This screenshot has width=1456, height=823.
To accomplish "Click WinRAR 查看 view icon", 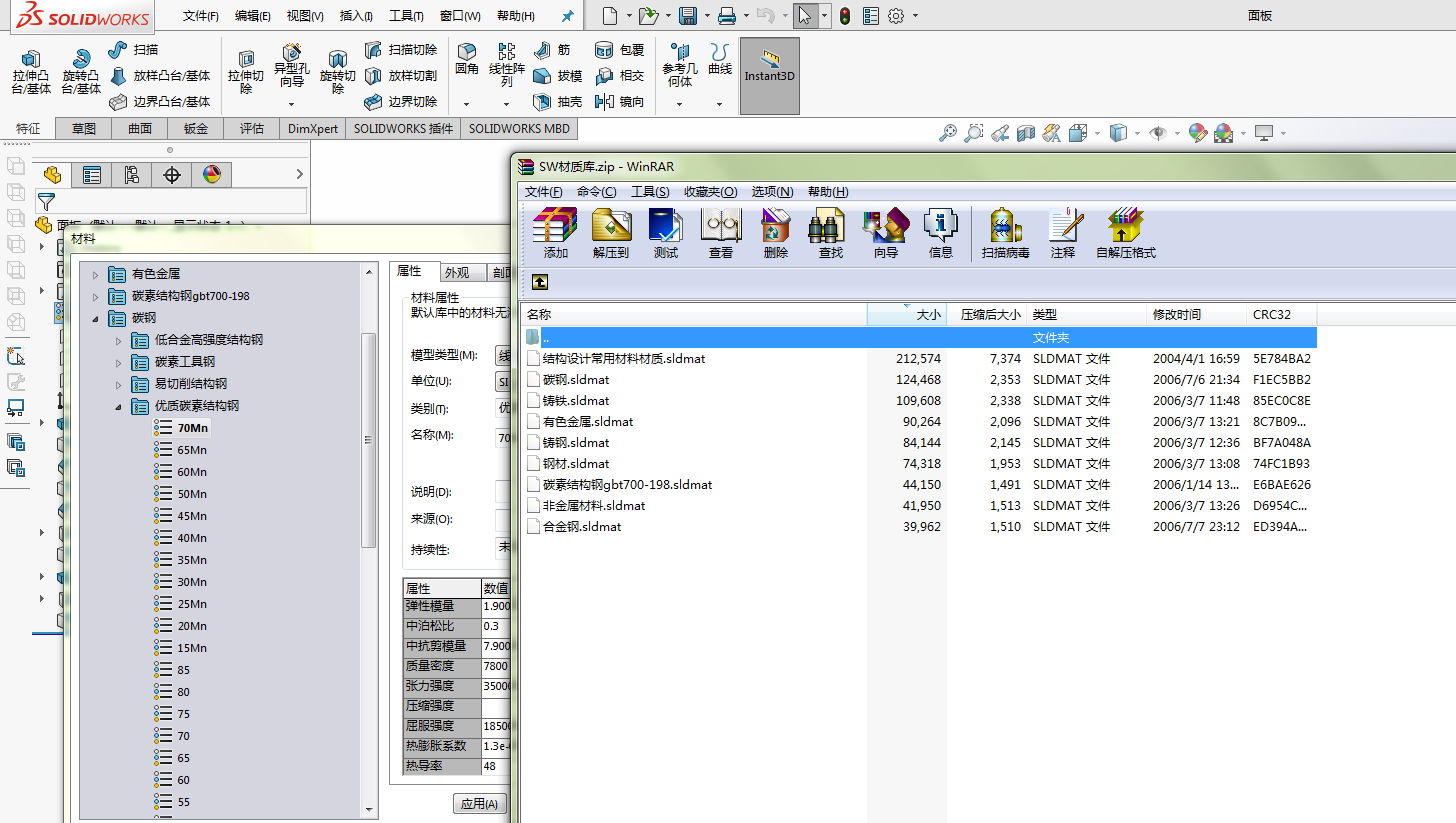I will click(x=721, y=234).
